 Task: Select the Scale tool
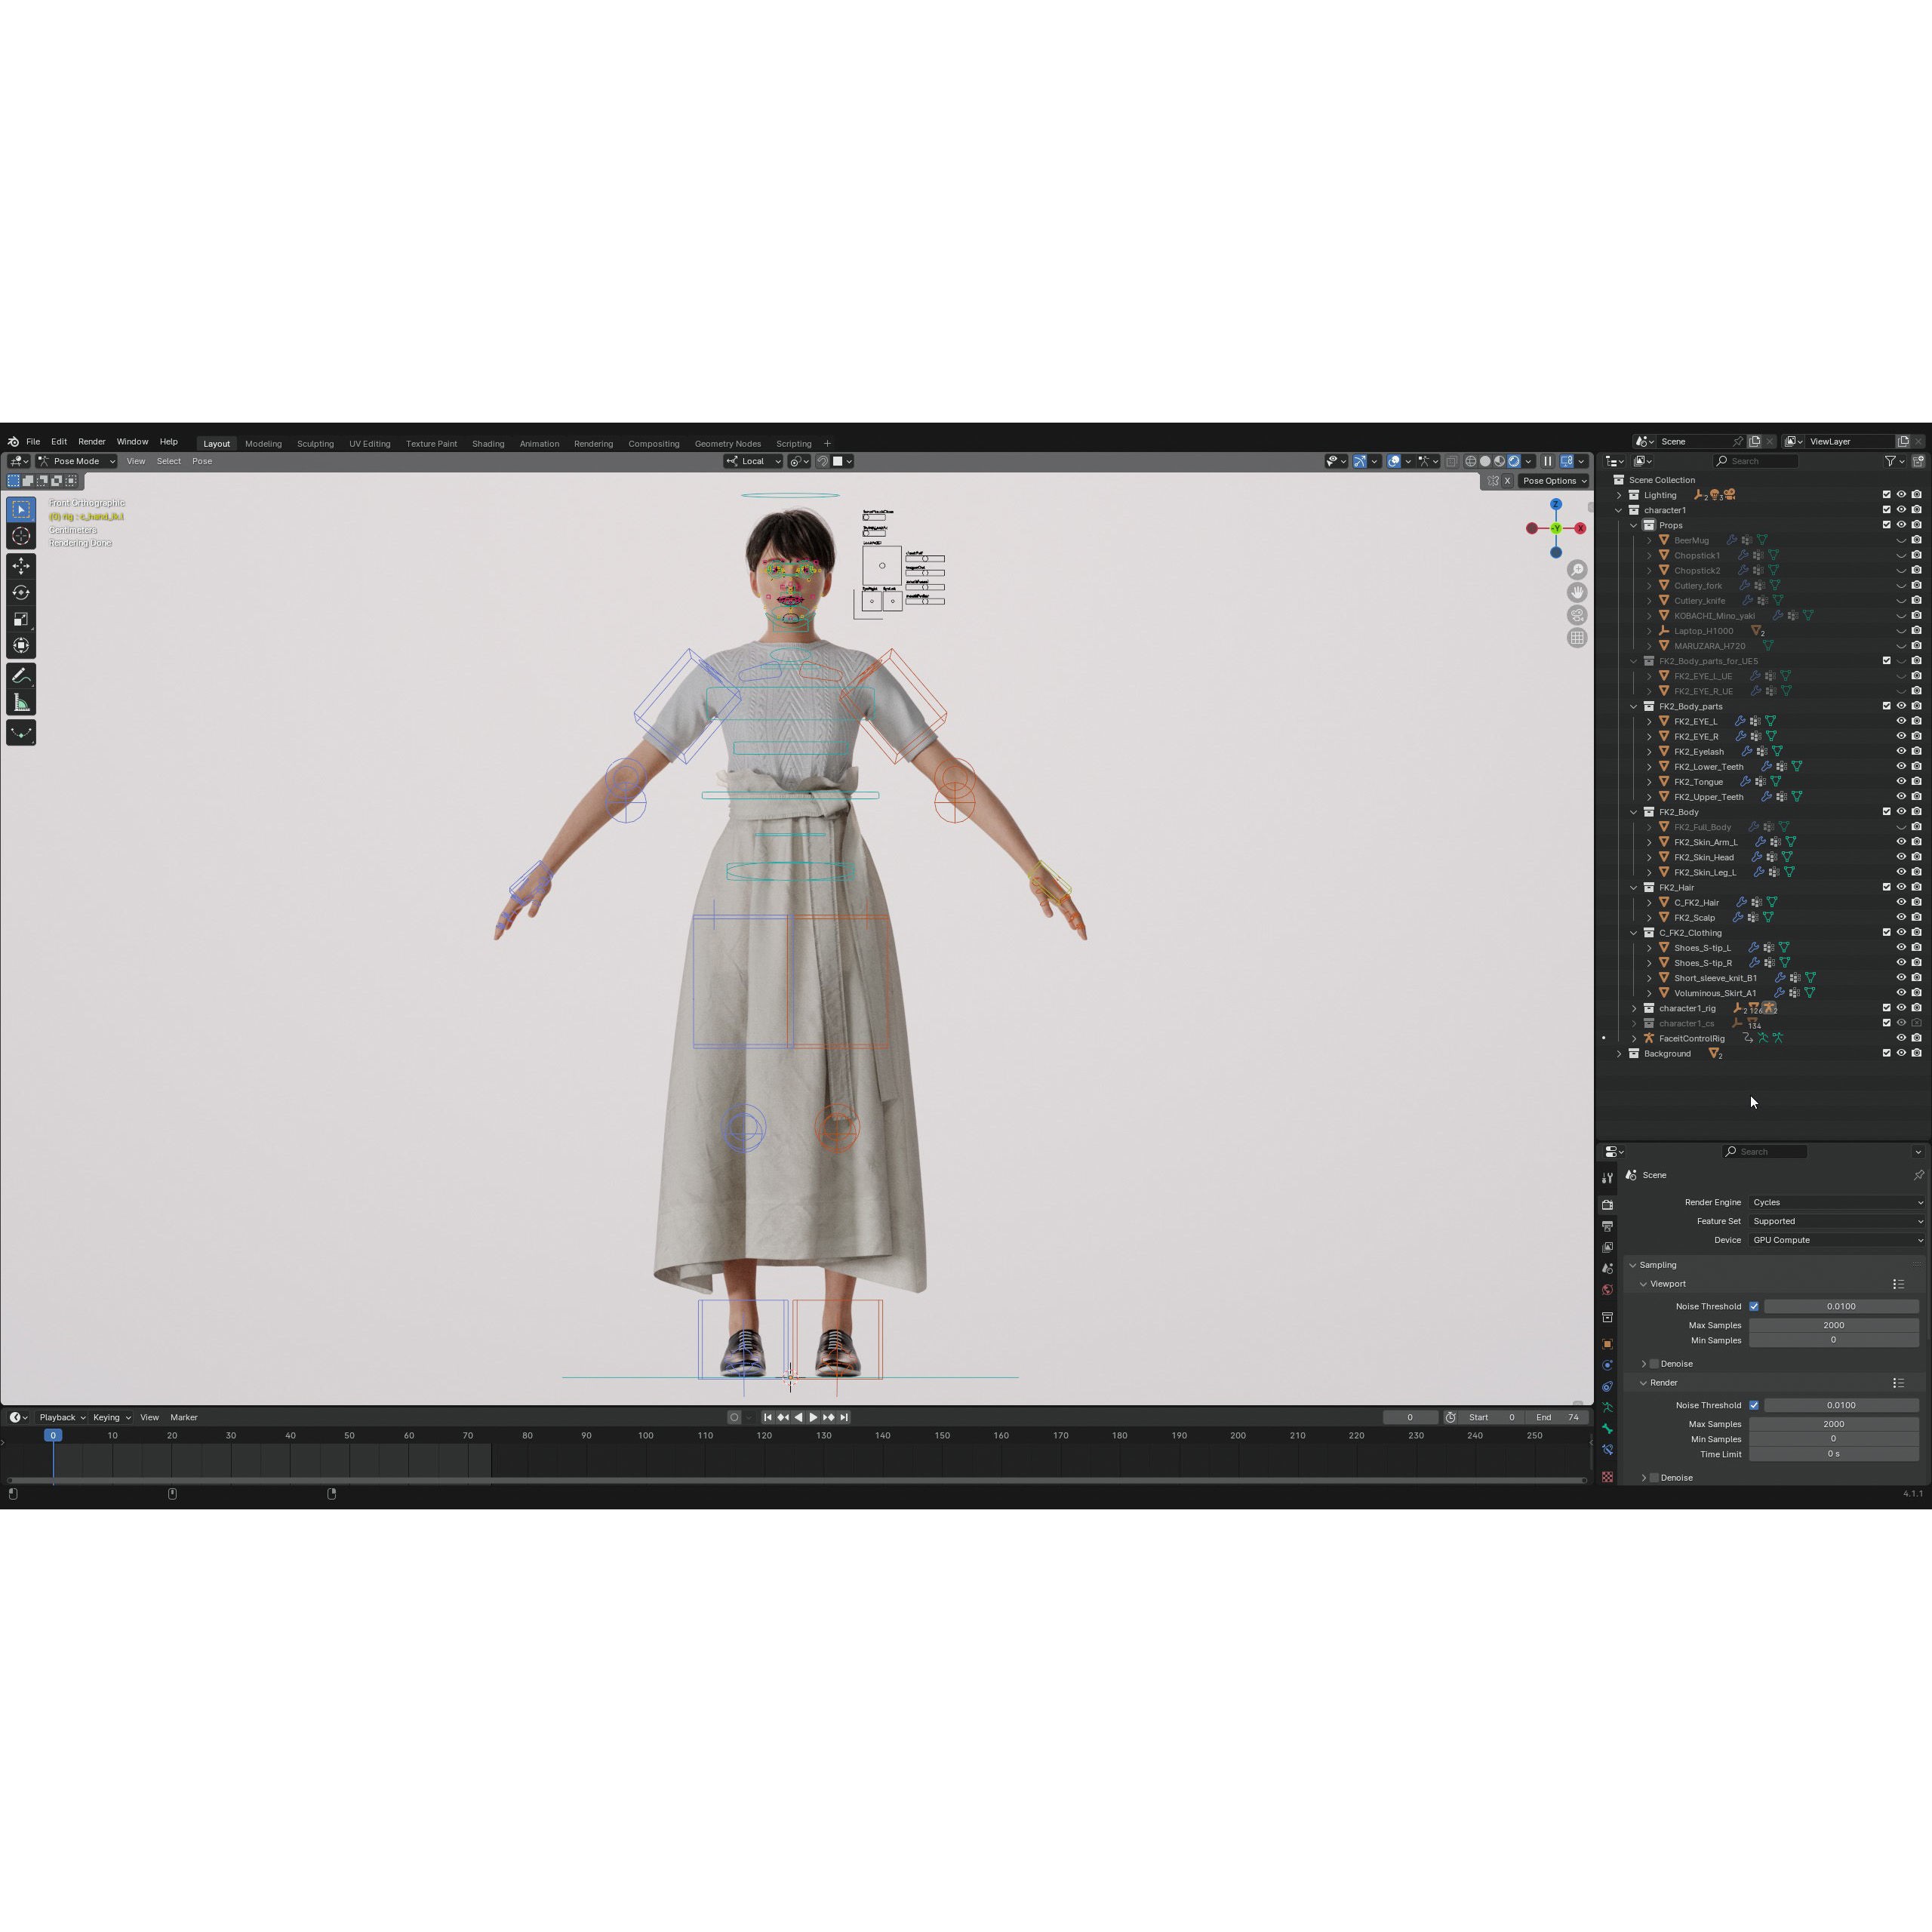tap(21, 618)
